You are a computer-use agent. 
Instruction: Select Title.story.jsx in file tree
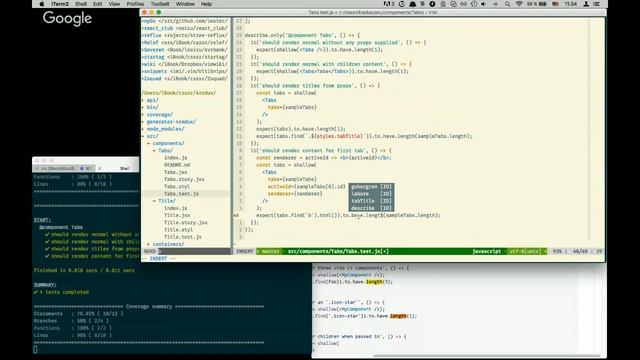[x=186, y=222]
